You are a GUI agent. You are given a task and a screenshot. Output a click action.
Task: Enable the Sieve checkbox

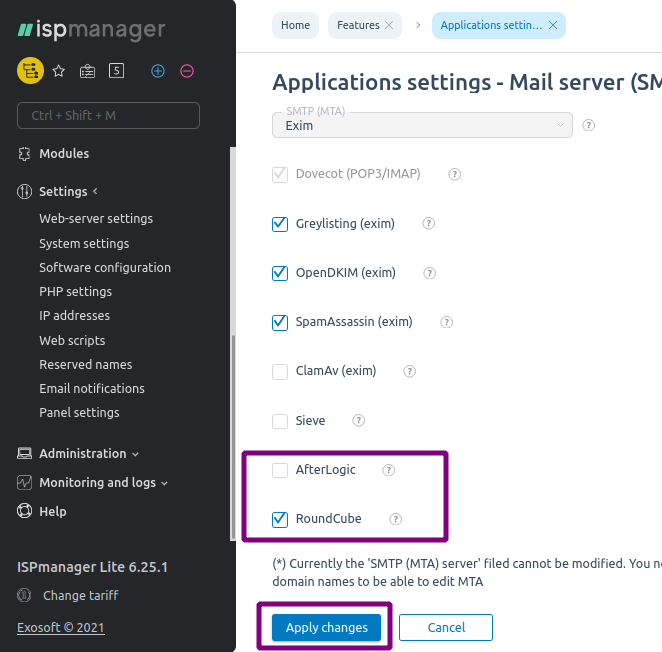[280, 421]
